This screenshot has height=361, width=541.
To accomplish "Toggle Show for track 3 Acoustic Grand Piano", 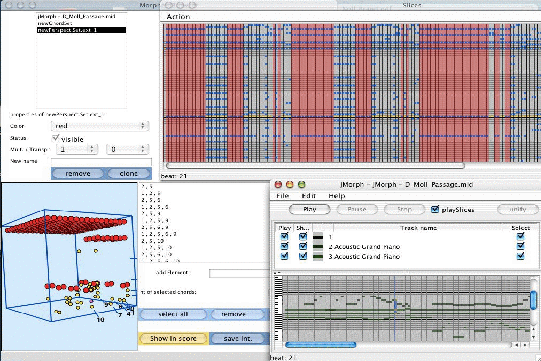I will [x=303, y=256].
